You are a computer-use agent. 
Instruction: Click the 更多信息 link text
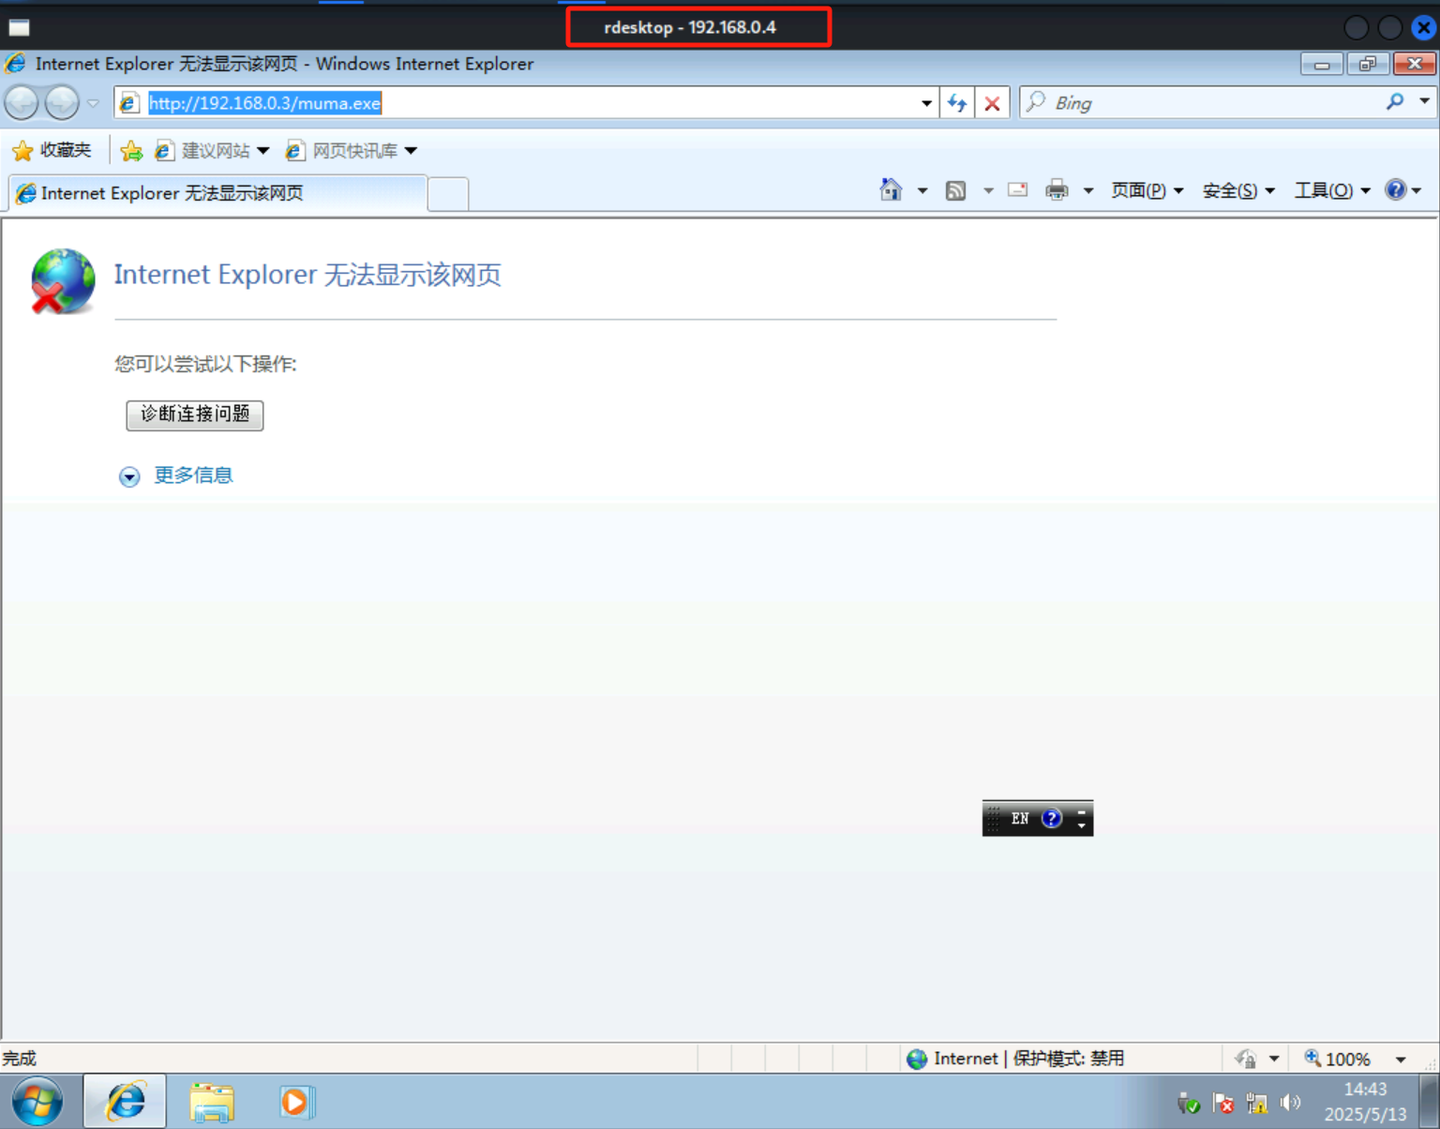[x=193, y=475]
